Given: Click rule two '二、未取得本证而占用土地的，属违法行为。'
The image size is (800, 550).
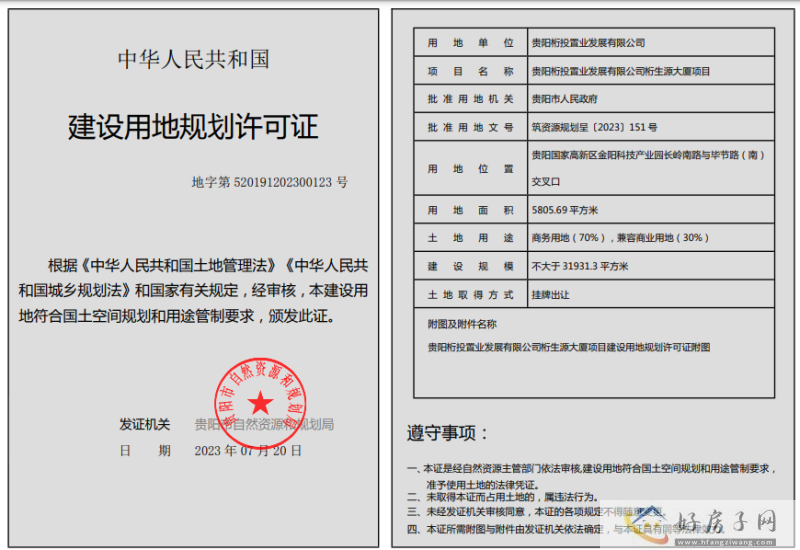Looking at the screenshot, I should (x=503, y=497).
